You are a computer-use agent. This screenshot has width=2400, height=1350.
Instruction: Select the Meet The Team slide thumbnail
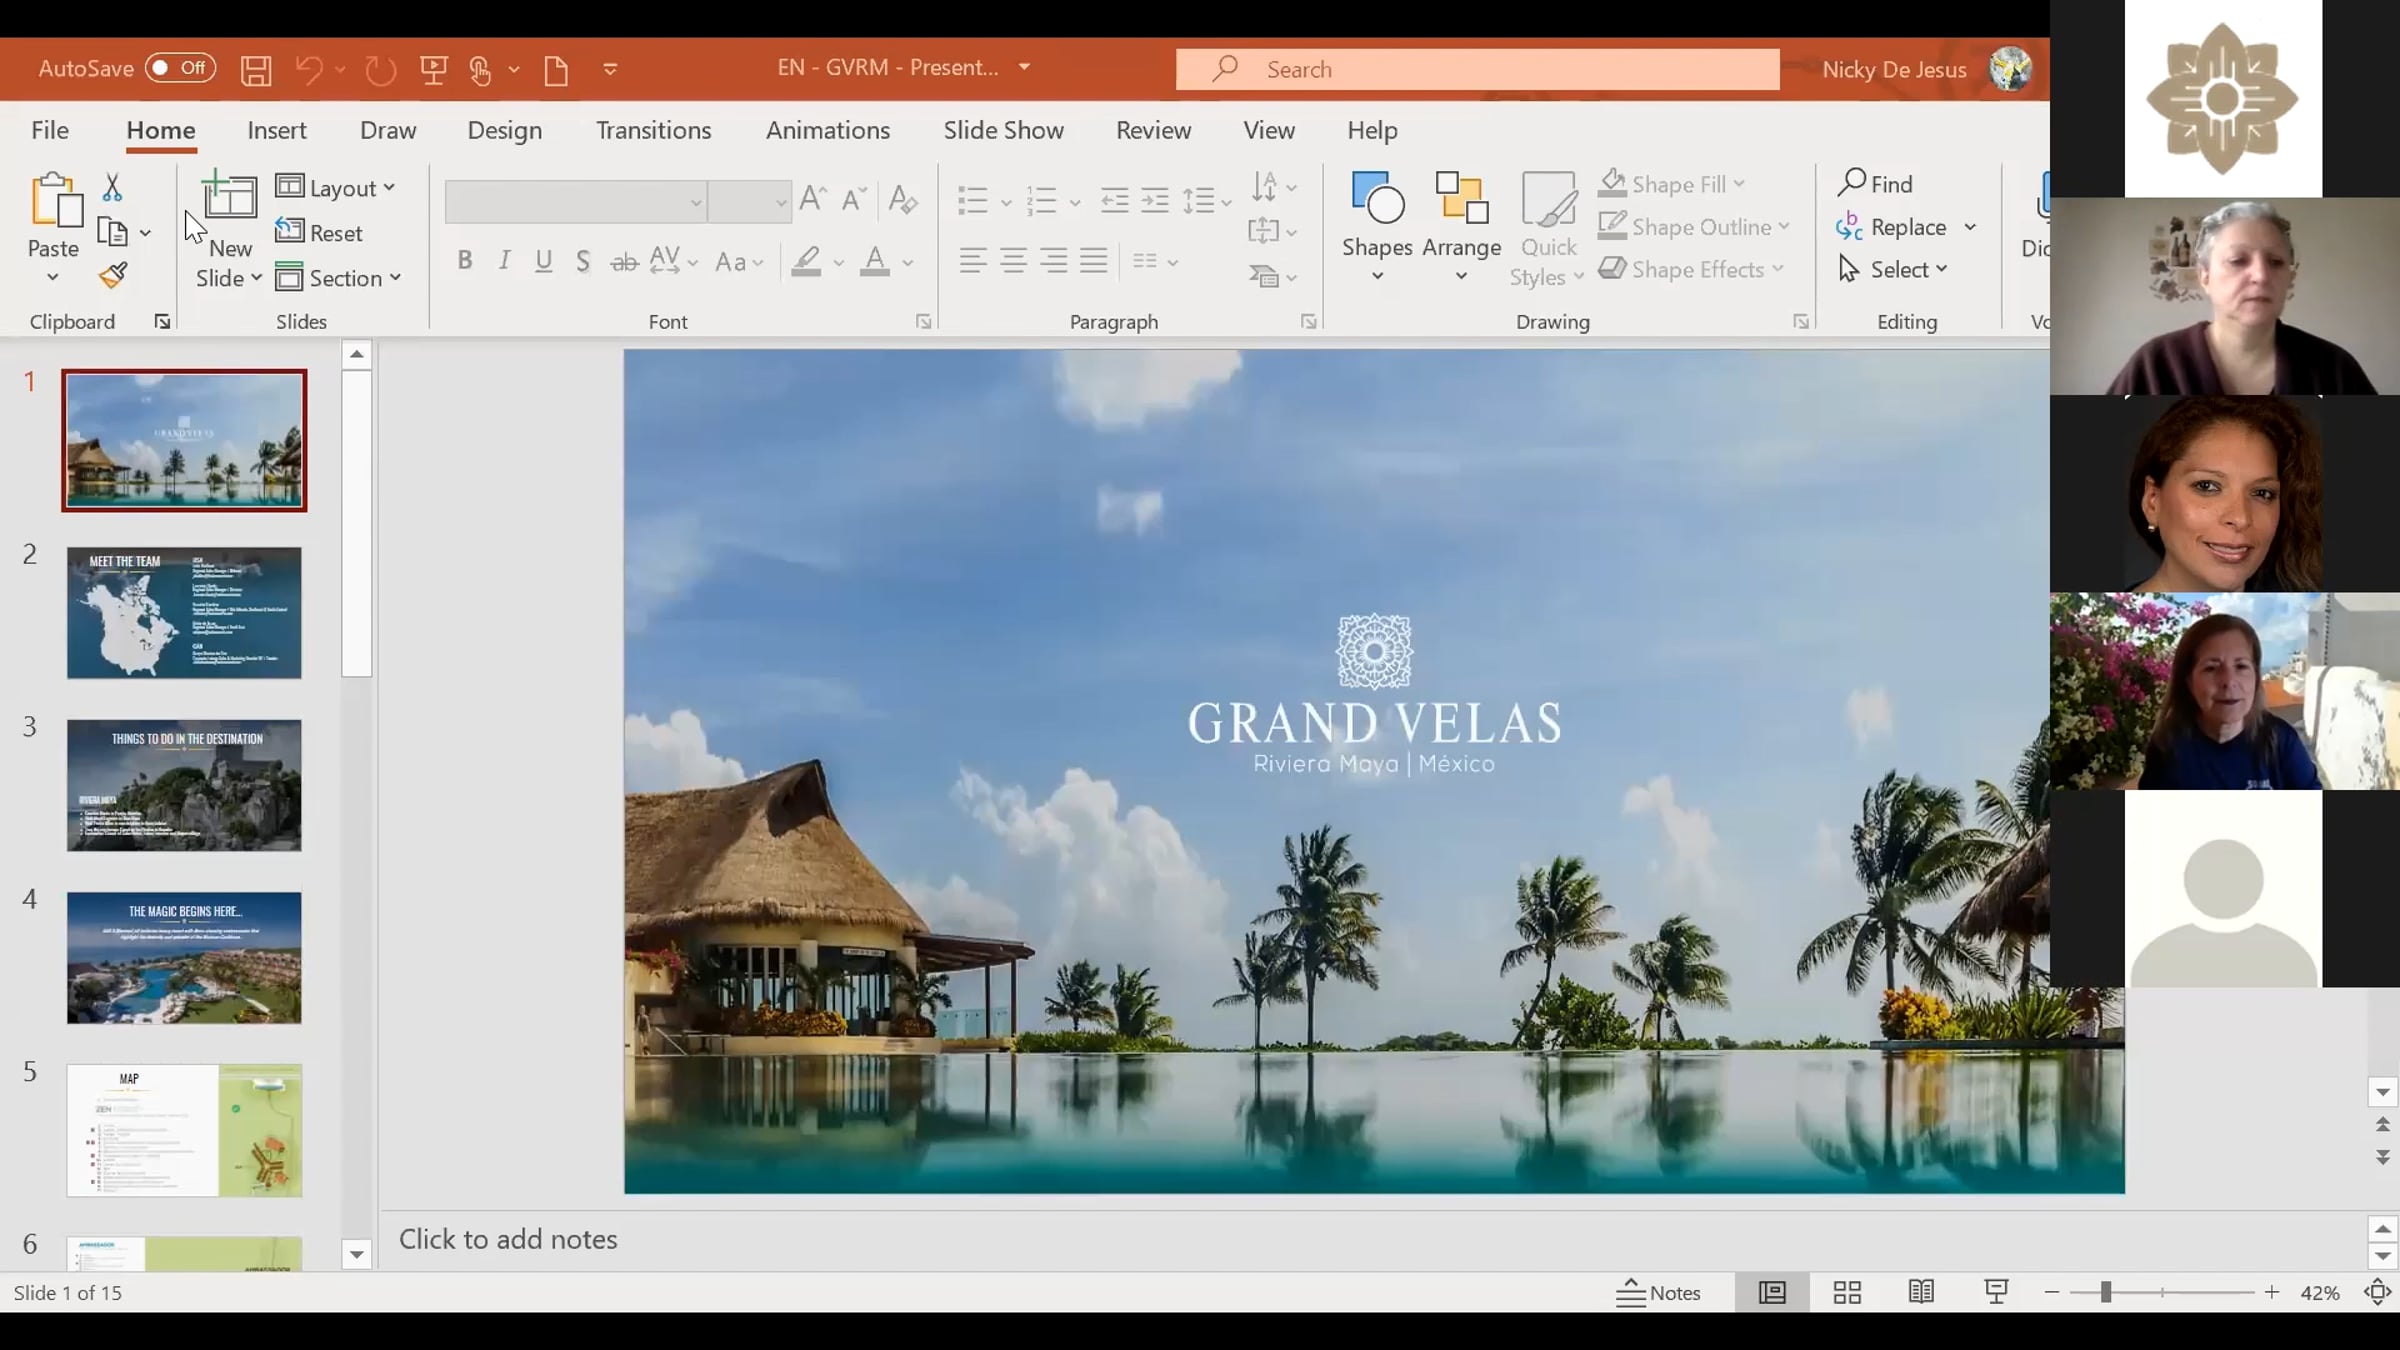coord(184,613)
